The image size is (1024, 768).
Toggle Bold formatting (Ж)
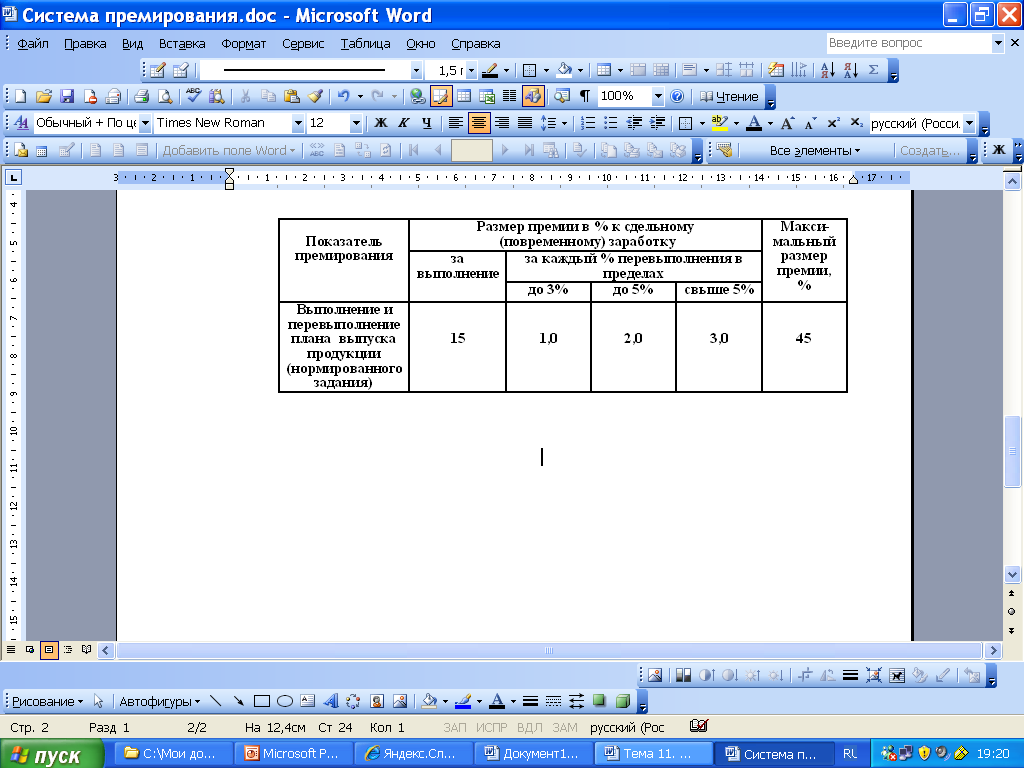[381, 123]
